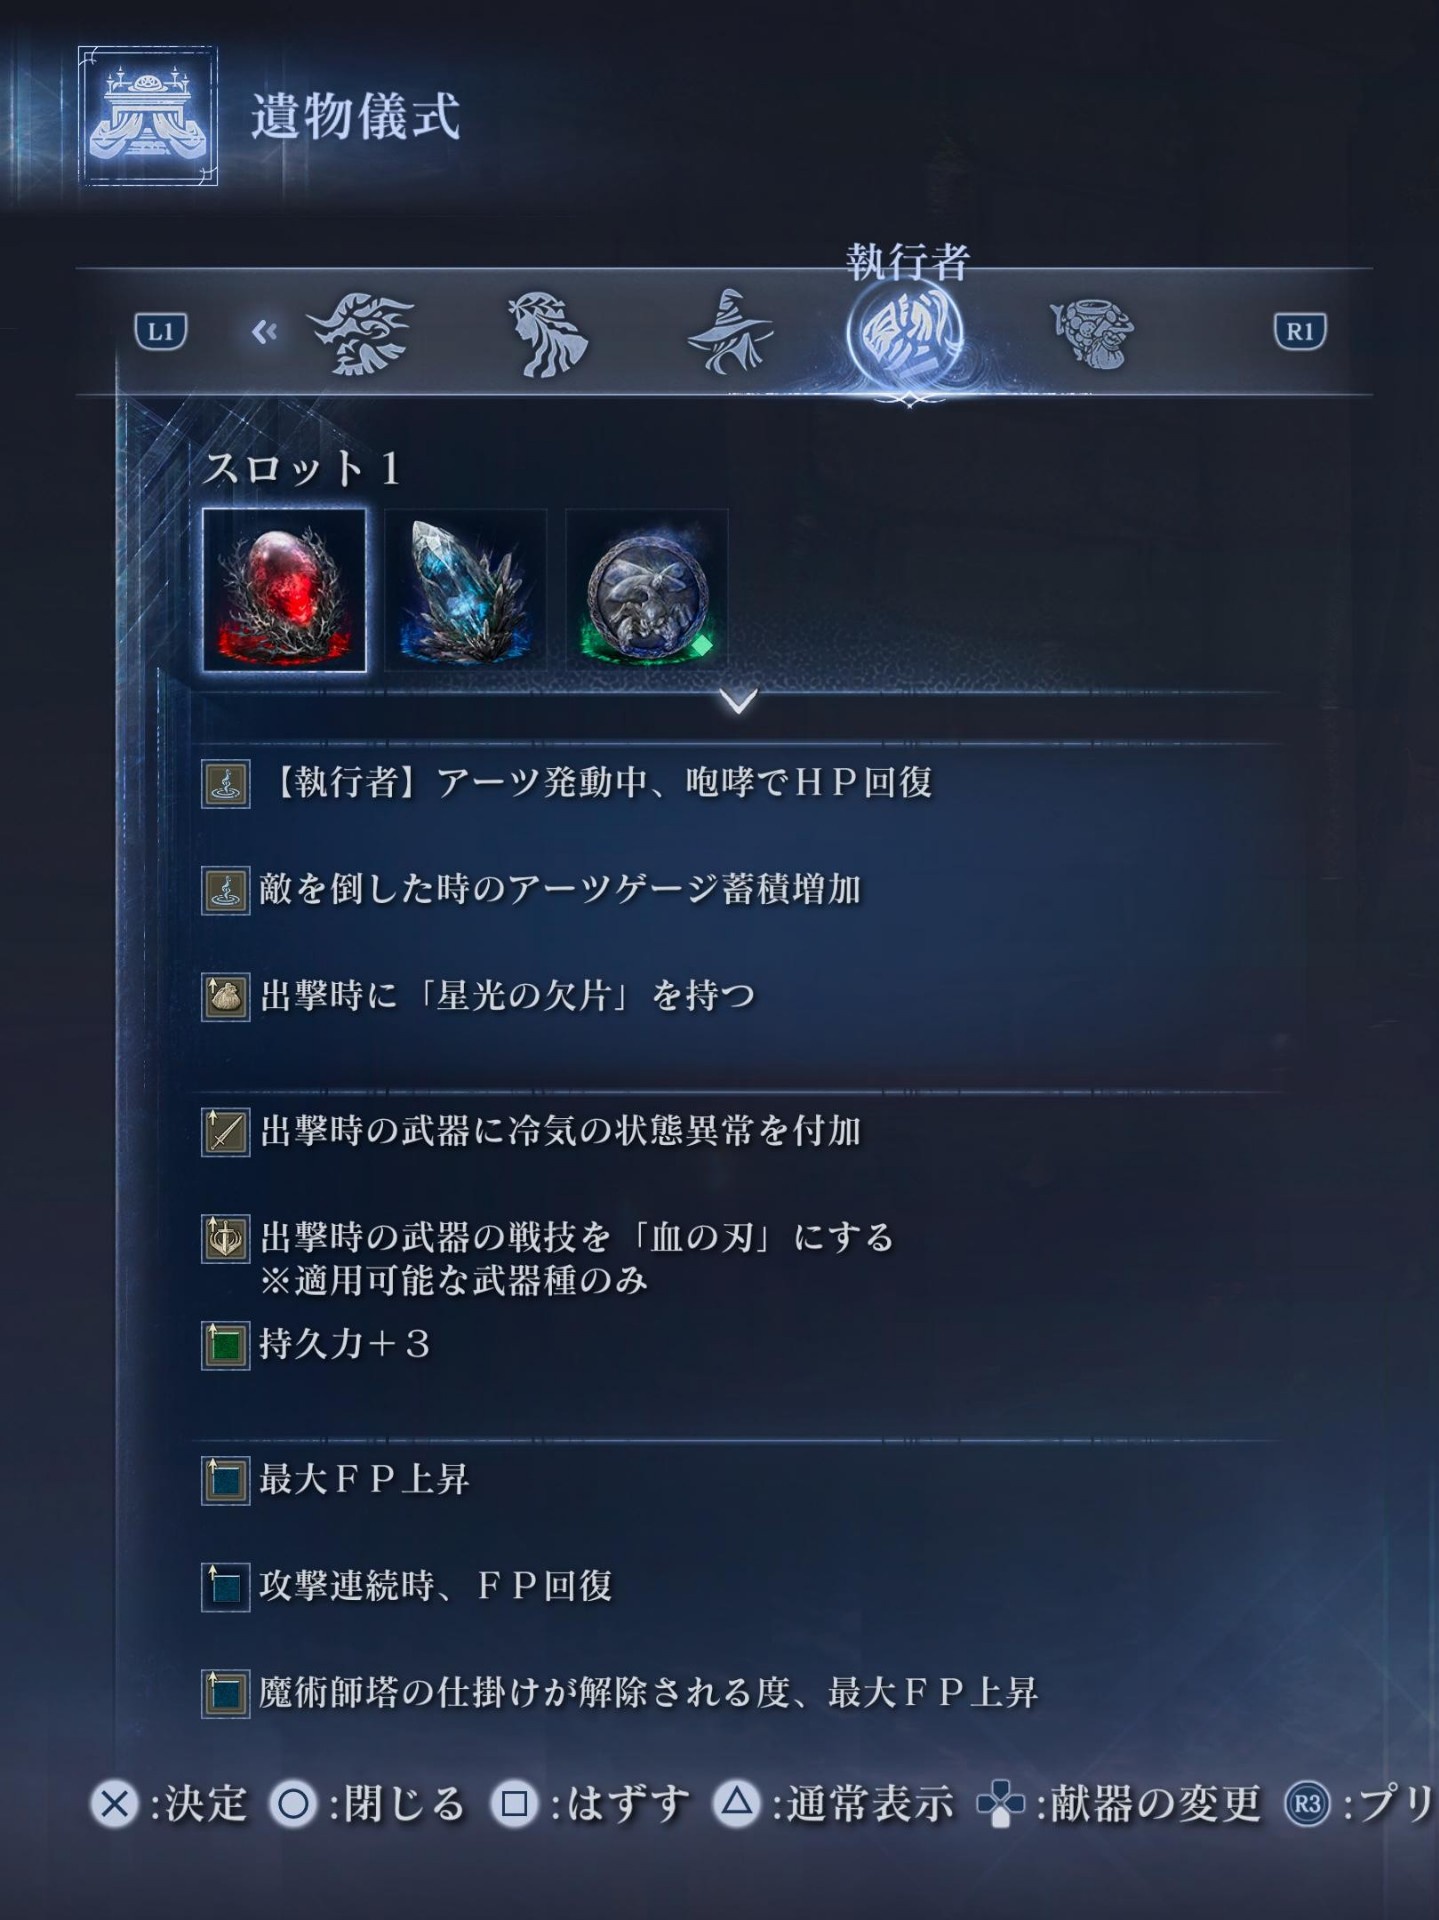Click the 血の刃 weapon skill icon
This screenshot has height=1920, width=1439.
226,1239
